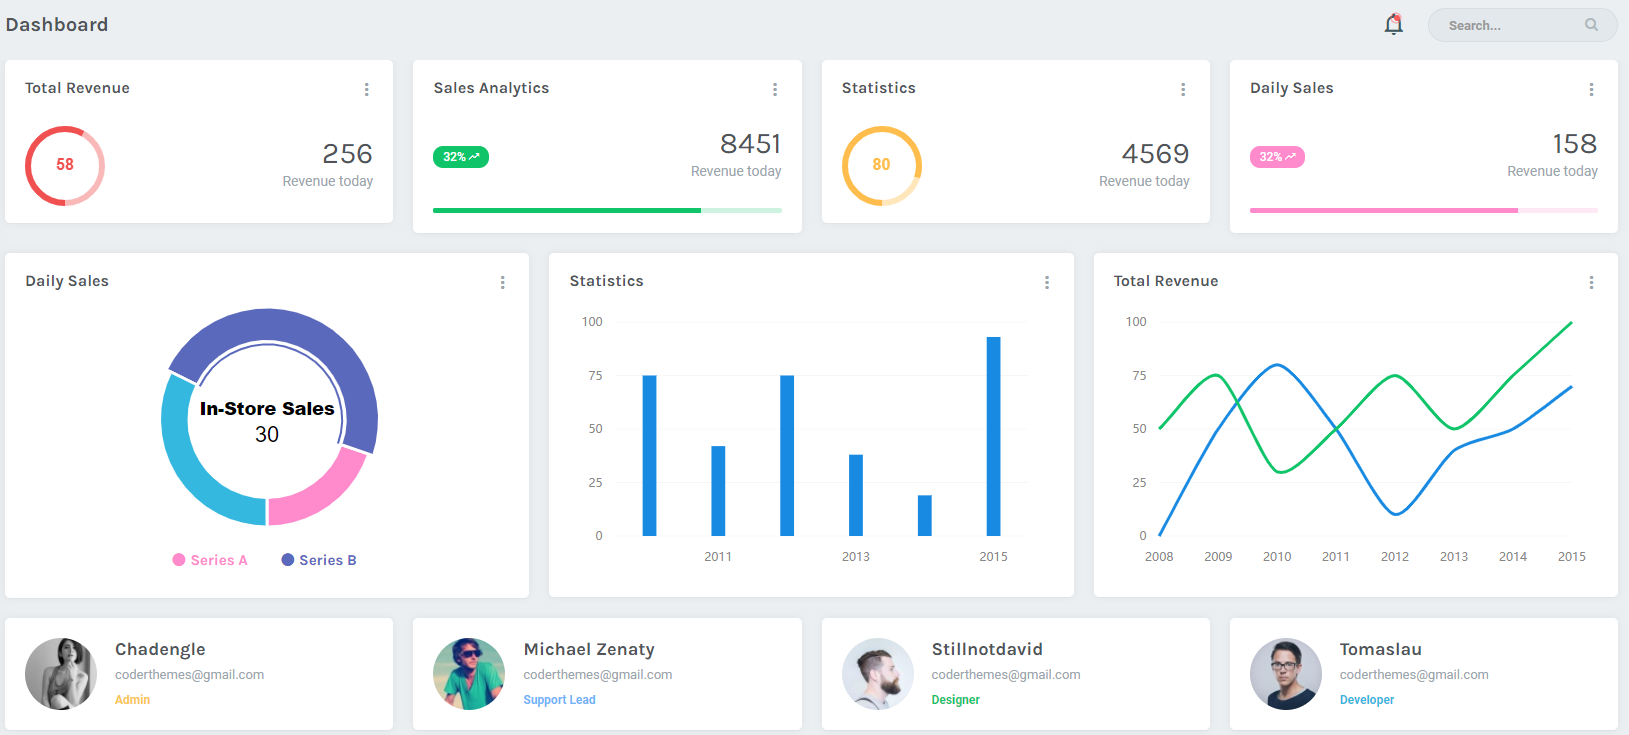This screenshot has width=1629, height=735.
Task: Open the notification bell
Action: 1393,25
